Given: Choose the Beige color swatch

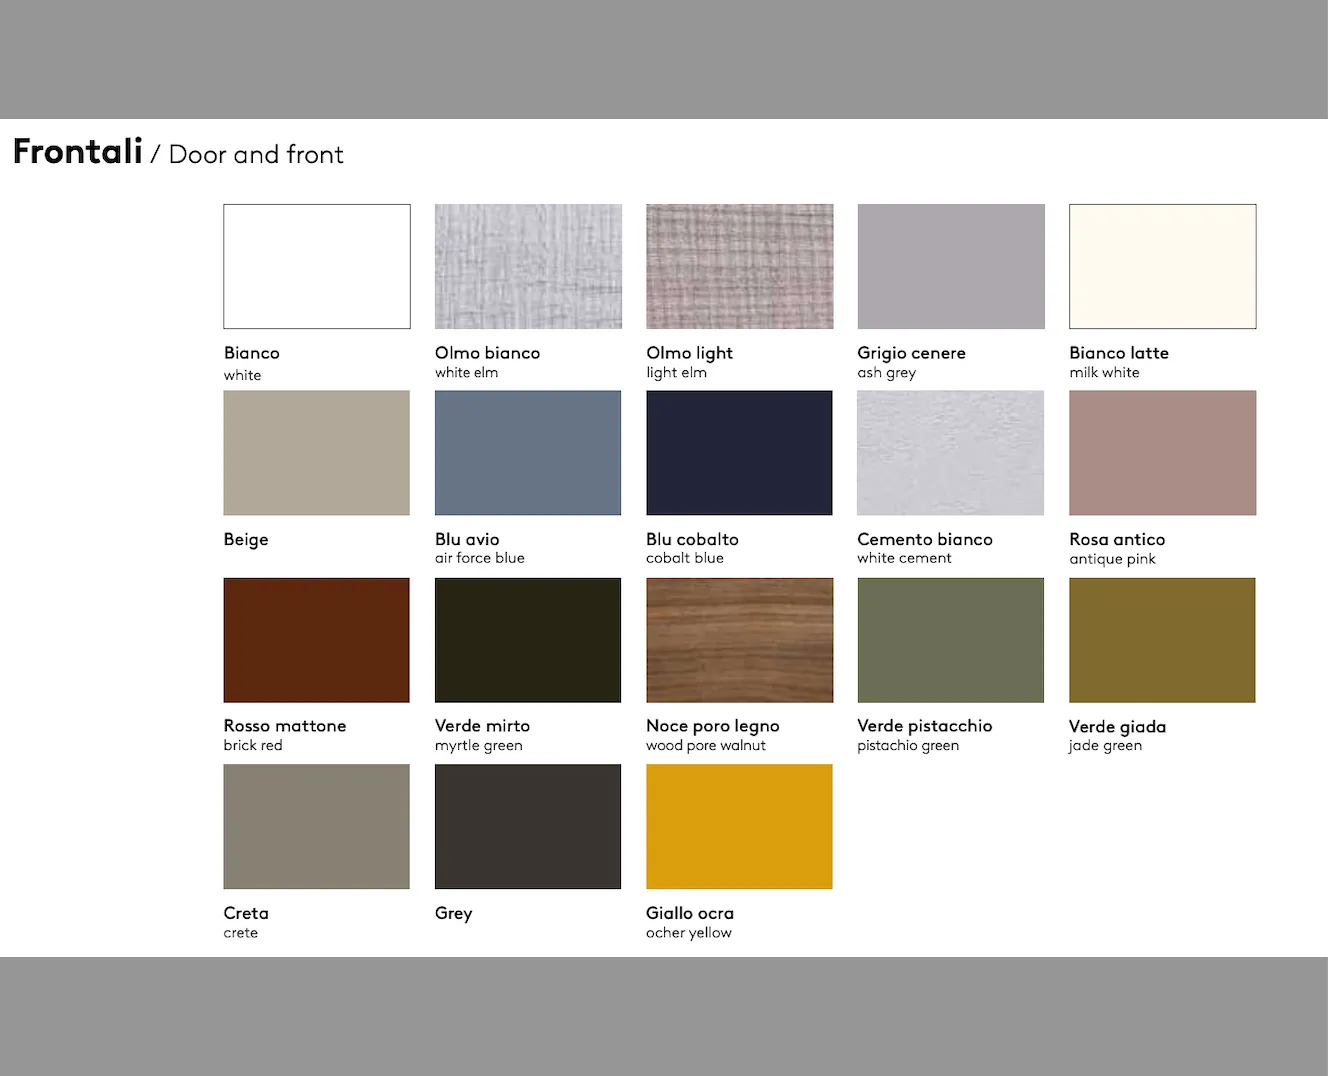Looking at the screenshot, I should pos(316,453).
